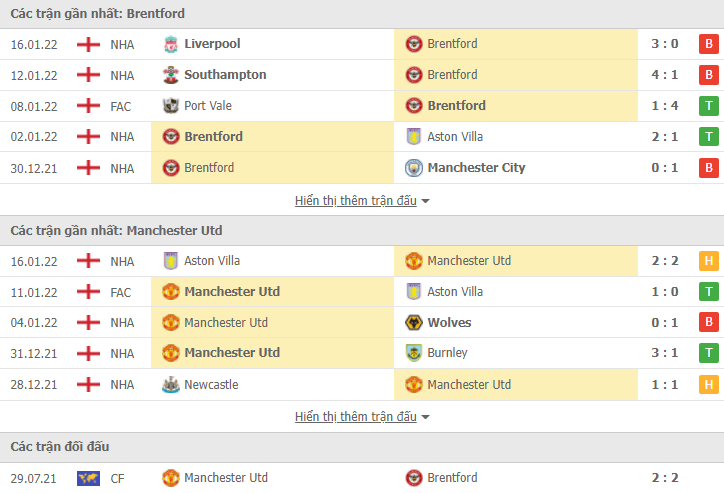
Task: Click the red B badge on Liverpool row
Action: coord(708,44)
